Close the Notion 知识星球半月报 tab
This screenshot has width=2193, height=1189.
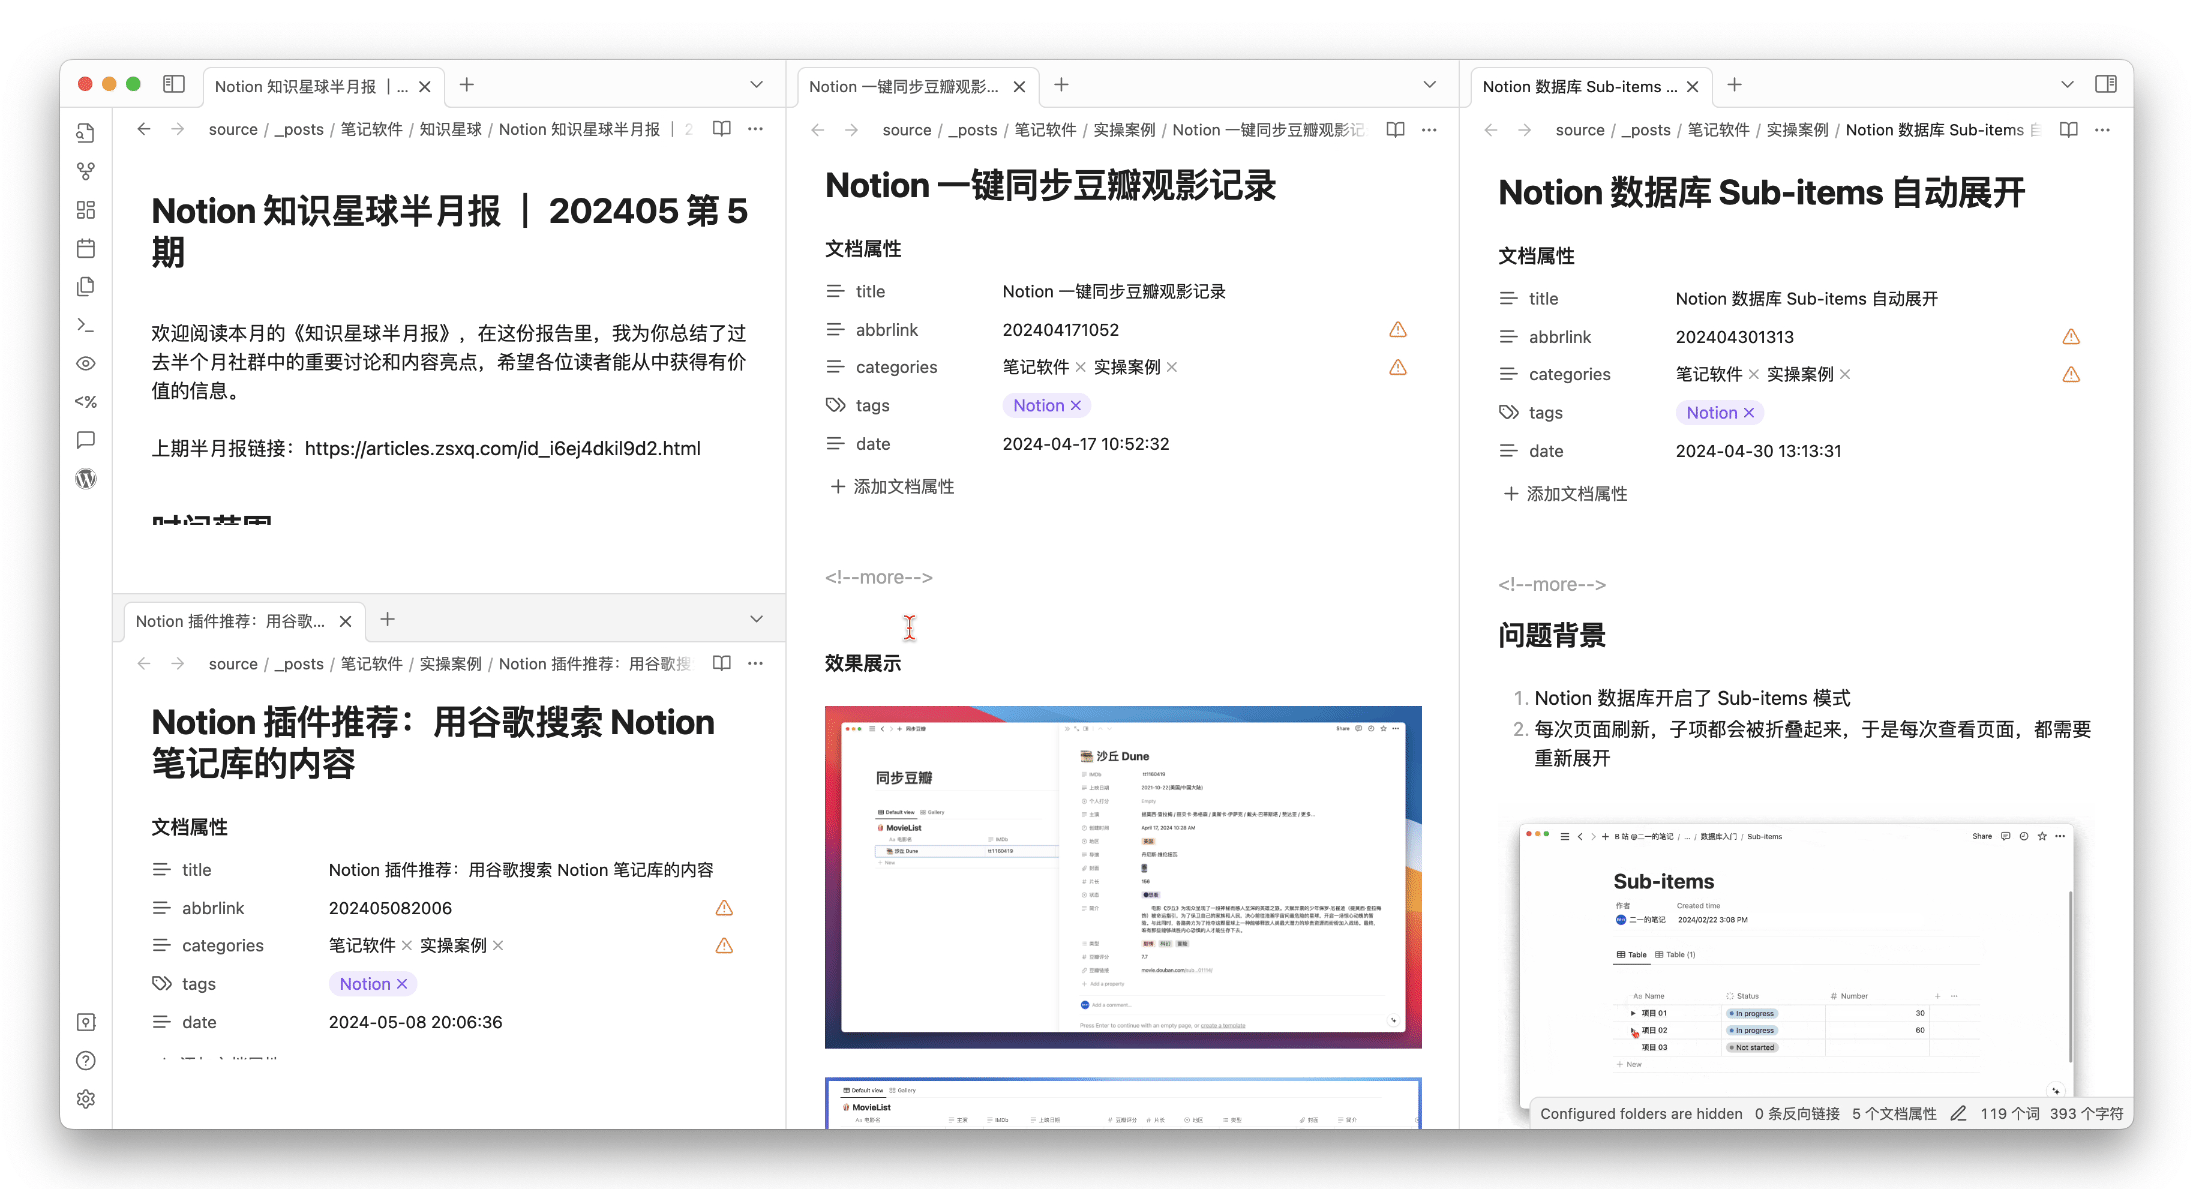425,87
